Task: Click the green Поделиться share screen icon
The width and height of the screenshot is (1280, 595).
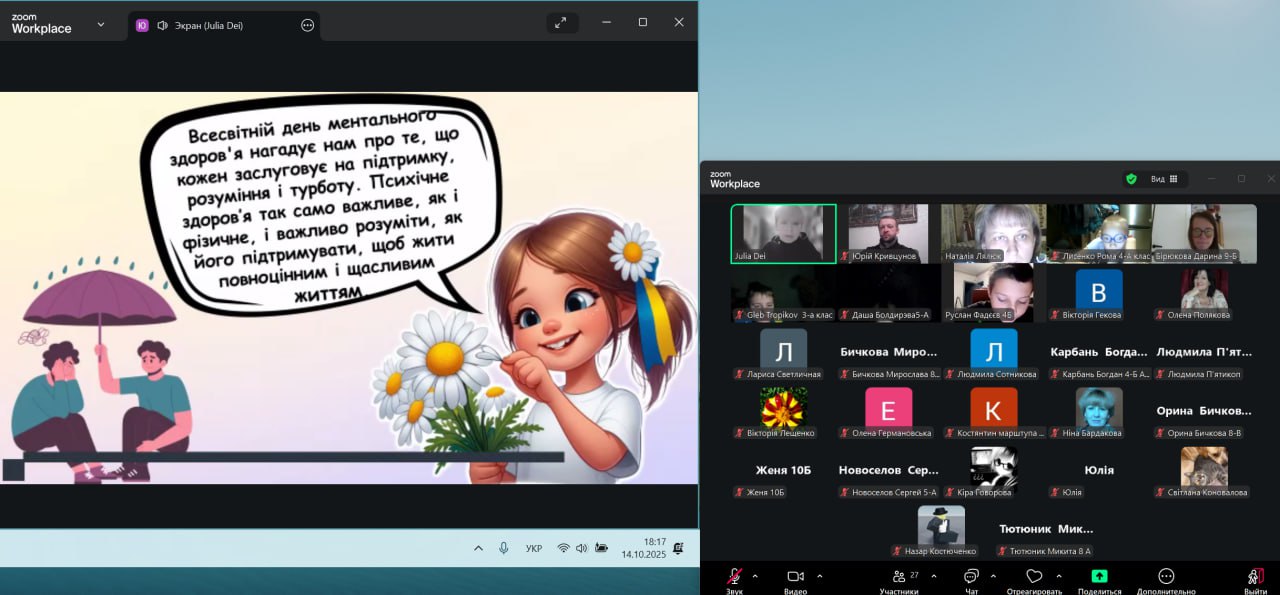Action: 1099,577
